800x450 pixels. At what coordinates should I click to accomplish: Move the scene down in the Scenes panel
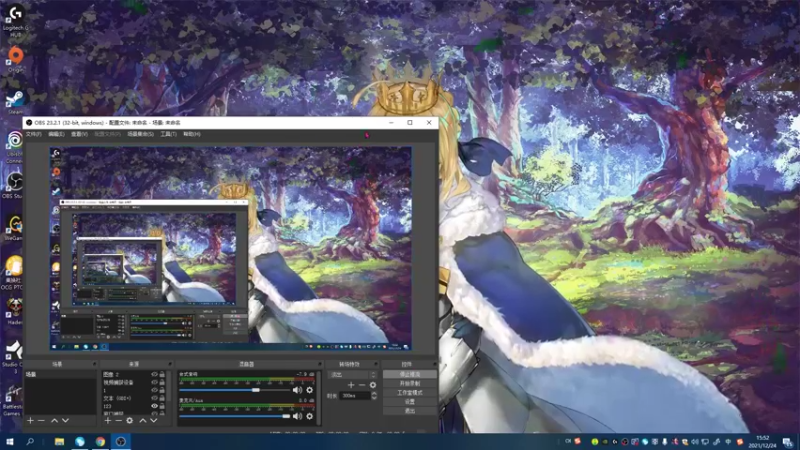pyautogui.click(x=65, y=420)
